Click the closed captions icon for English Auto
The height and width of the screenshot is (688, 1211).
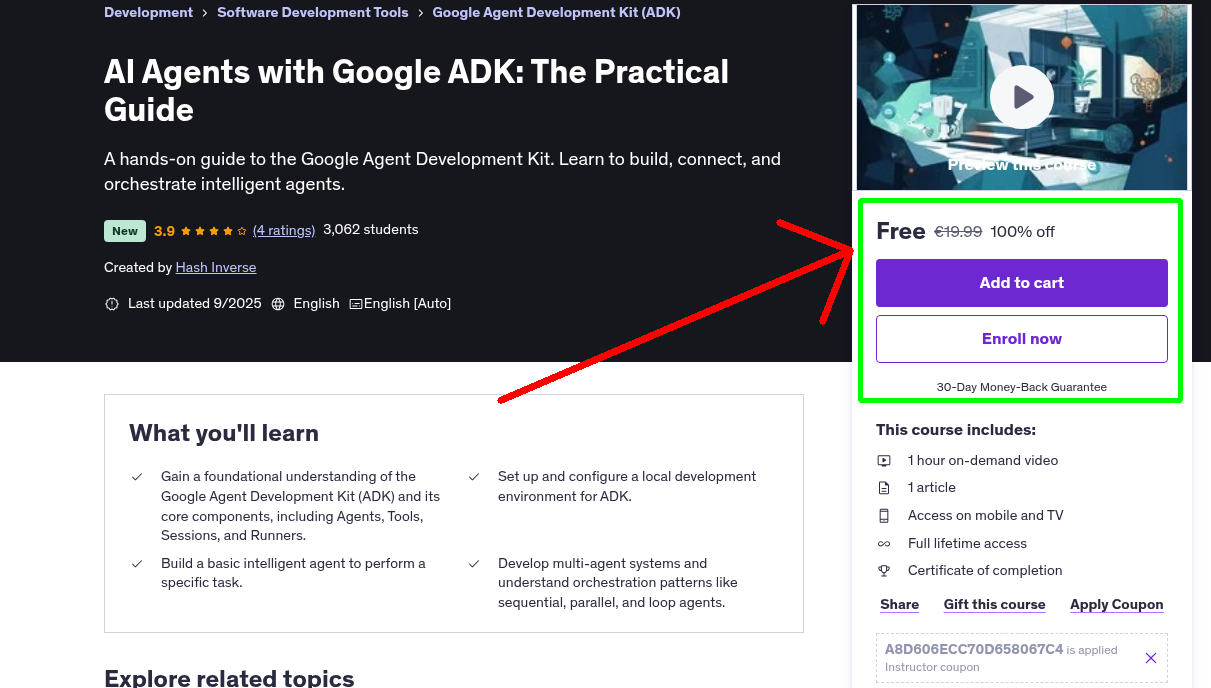[x=355, y=303]
